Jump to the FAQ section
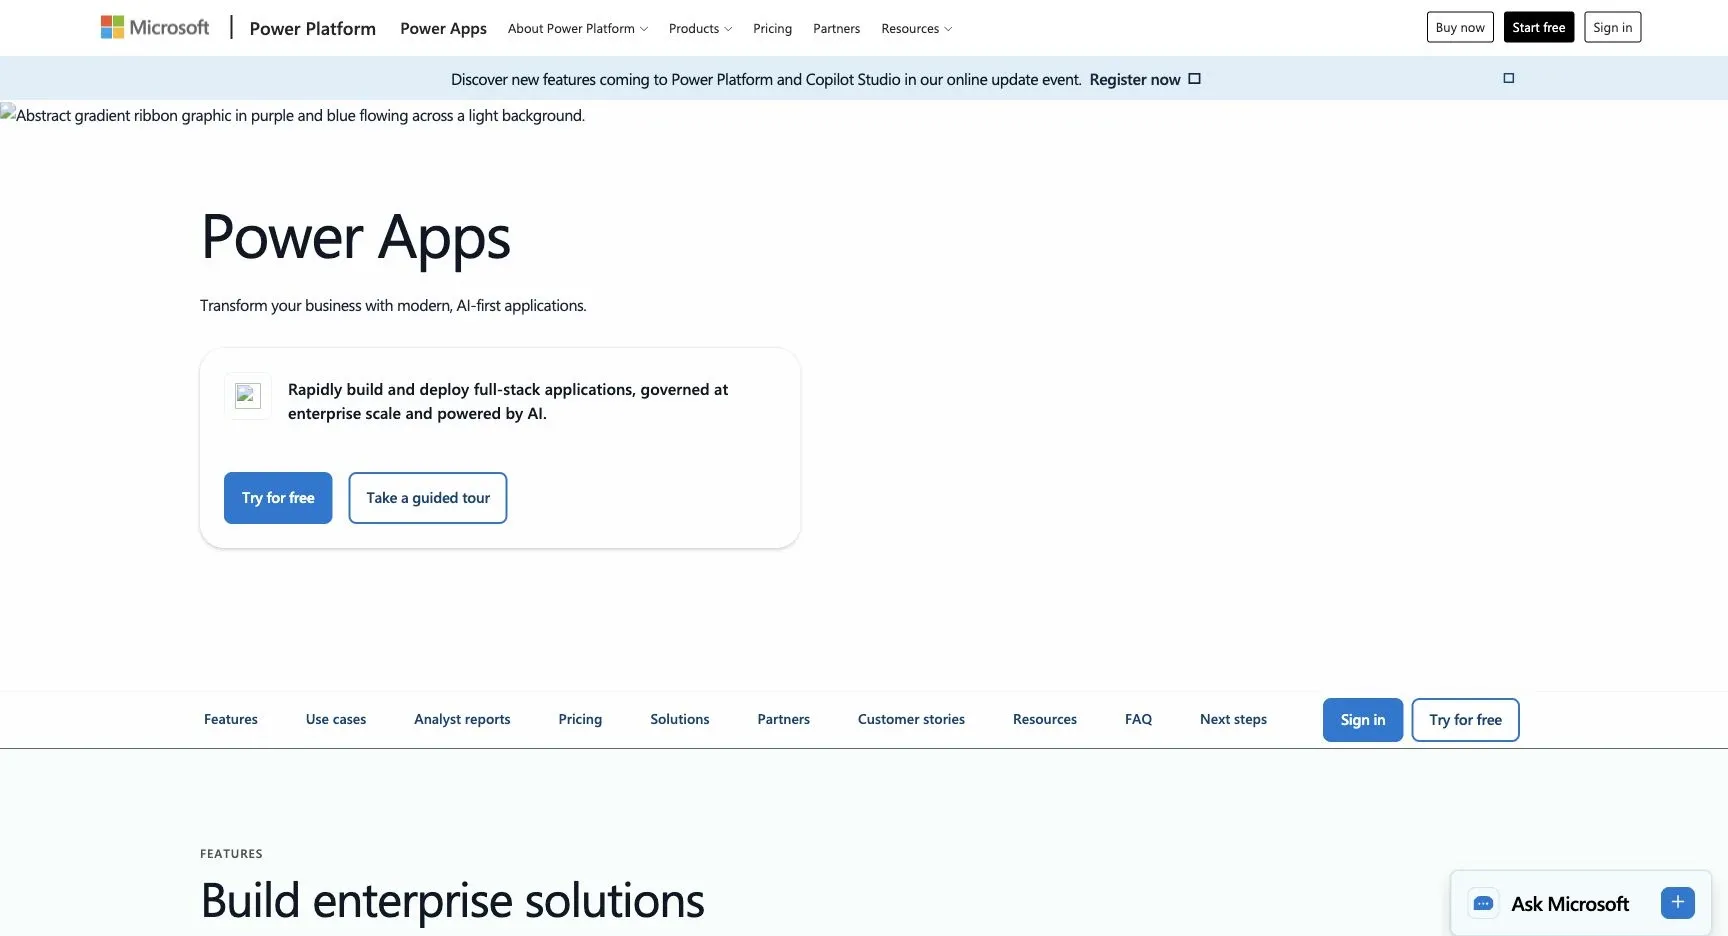1728x936 pixels. (1138, 719)
